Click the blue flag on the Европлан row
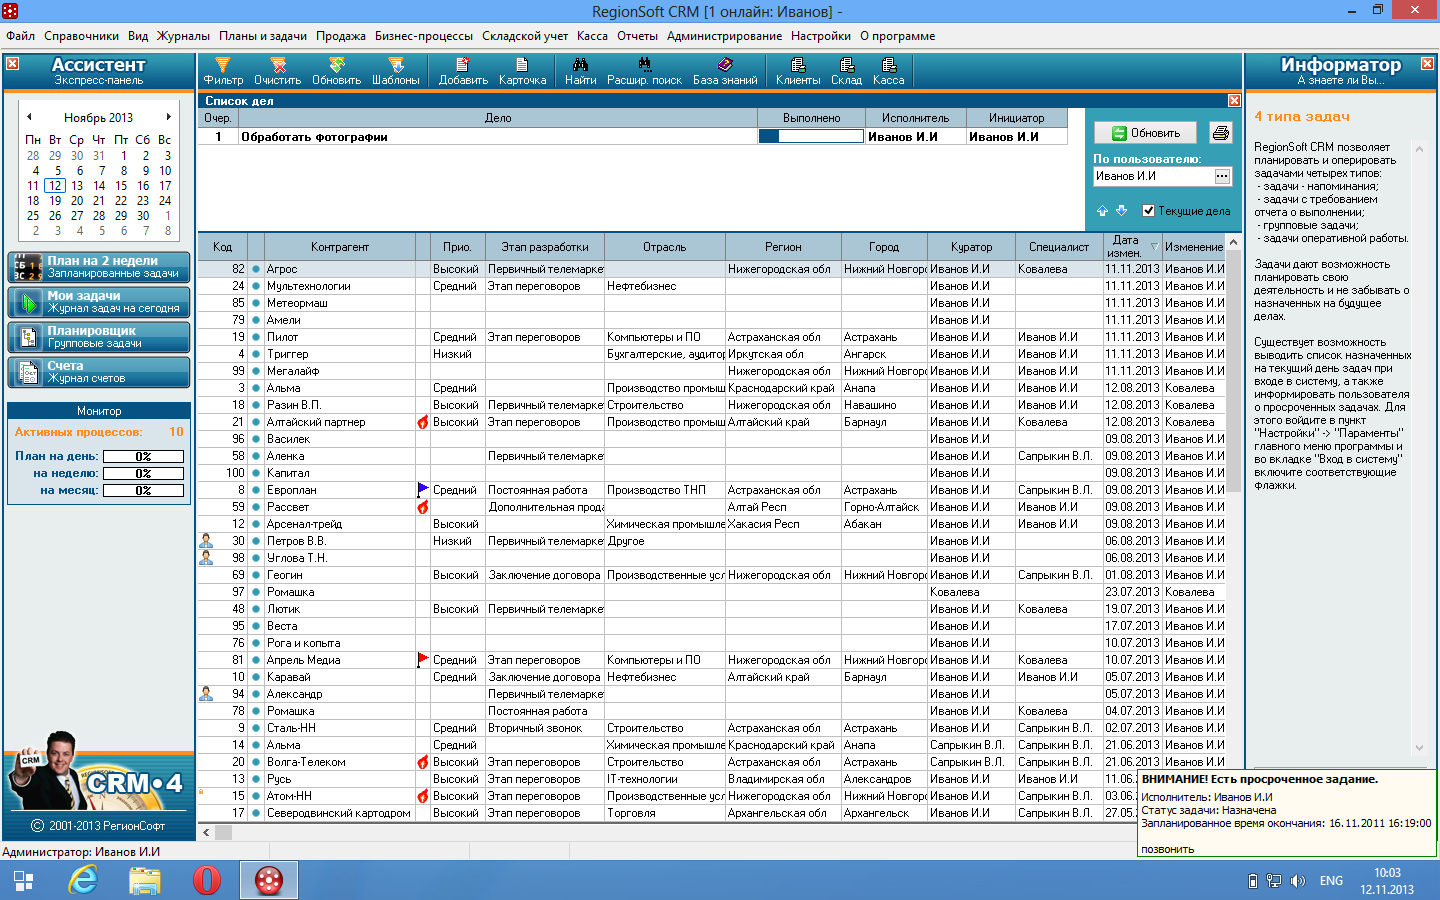The width and height of the screenshot is (1440, 900). click(x=423, y=489)
